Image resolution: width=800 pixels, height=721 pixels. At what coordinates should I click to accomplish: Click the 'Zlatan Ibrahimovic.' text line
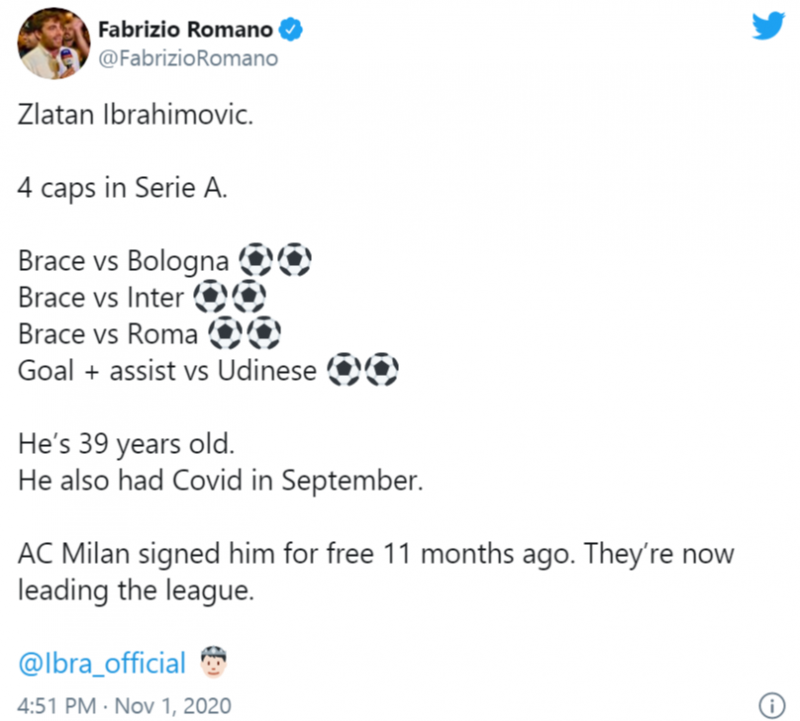(x=136, y=116)
